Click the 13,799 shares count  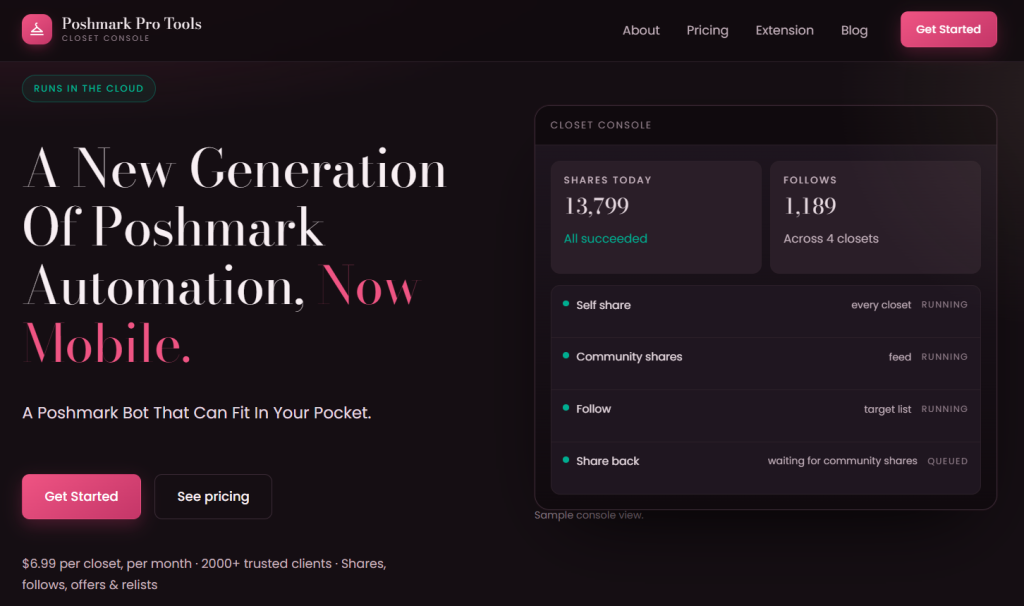[x=596, y=206]
